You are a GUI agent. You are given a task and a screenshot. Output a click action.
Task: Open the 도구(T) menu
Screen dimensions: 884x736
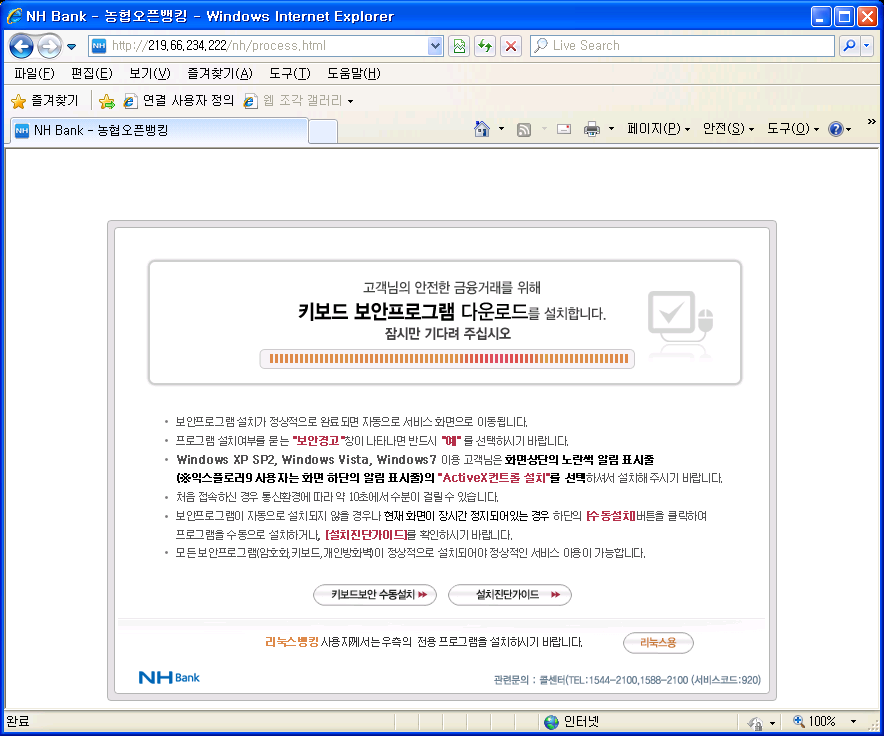(x=290, y=73)
